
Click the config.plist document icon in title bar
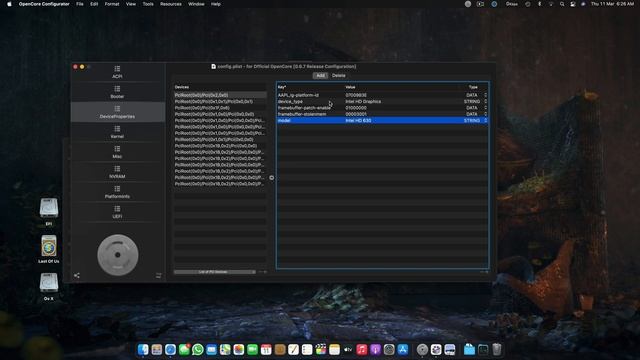click(x=213, y=66)
